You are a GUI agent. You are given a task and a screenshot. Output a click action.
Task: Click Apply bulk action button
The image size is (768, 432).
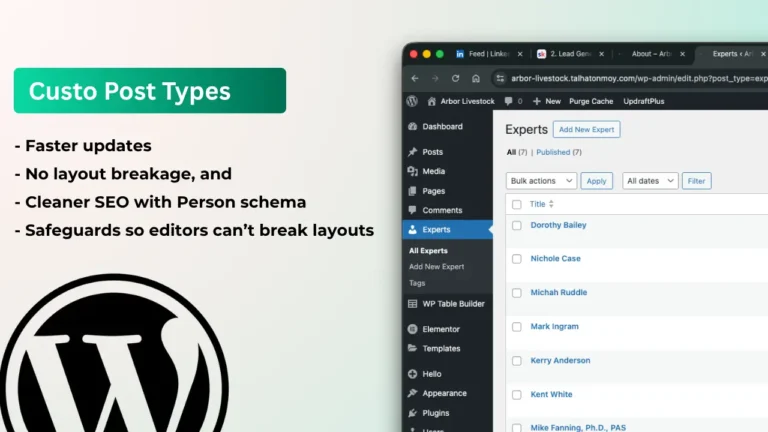pyautogui.click(x=596, y=181)
